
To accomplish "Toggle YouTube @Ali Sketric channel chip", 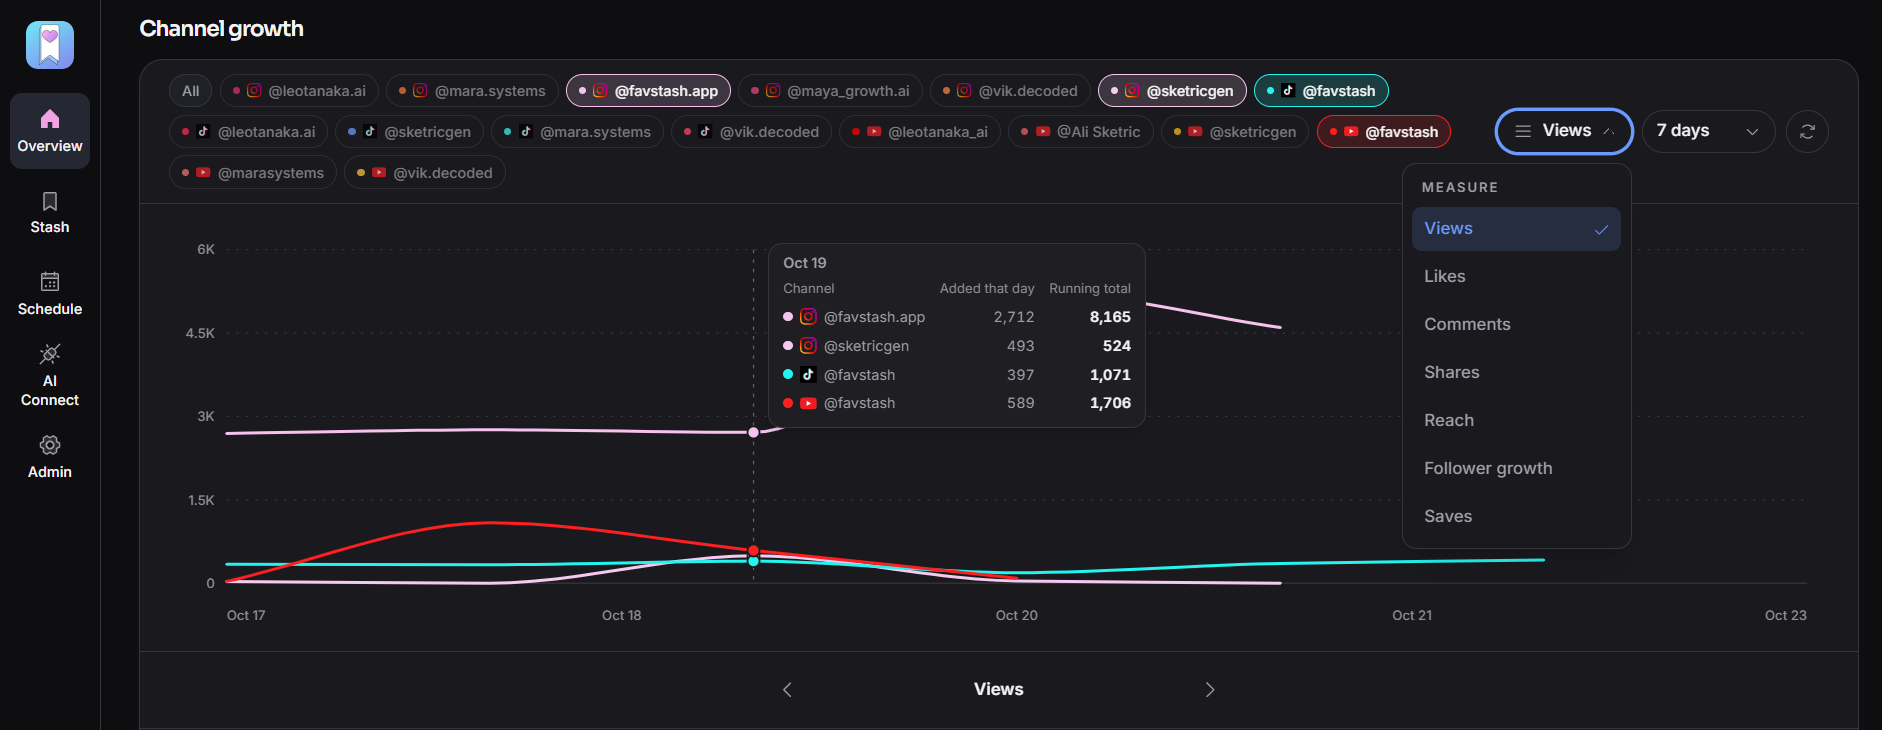I will (1081, 131).
